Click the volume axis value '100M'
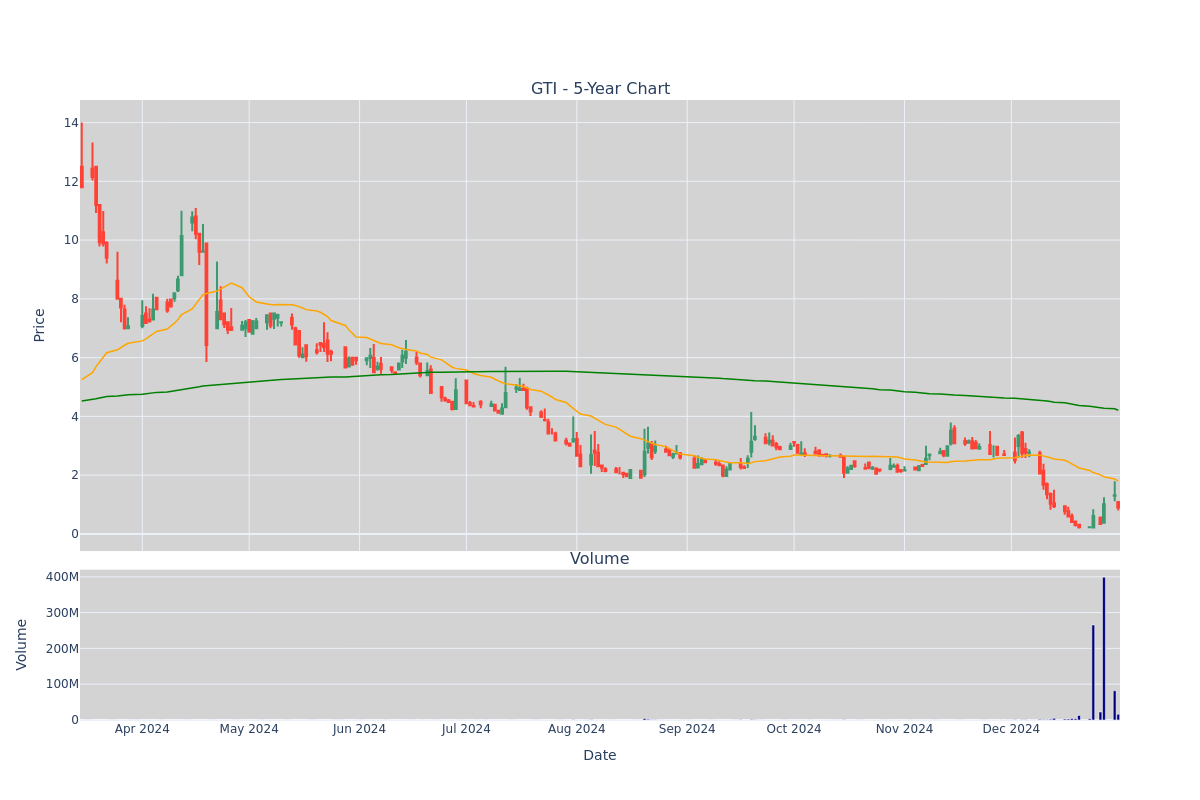Viewport: 1200px width, 800px height. pyautogui.click(x=62, y=684)
